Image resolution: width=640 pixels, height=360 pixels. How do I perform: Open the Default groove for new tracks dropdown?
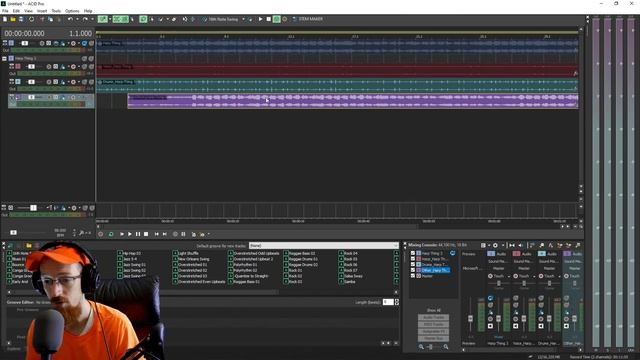tap(323, 246)
